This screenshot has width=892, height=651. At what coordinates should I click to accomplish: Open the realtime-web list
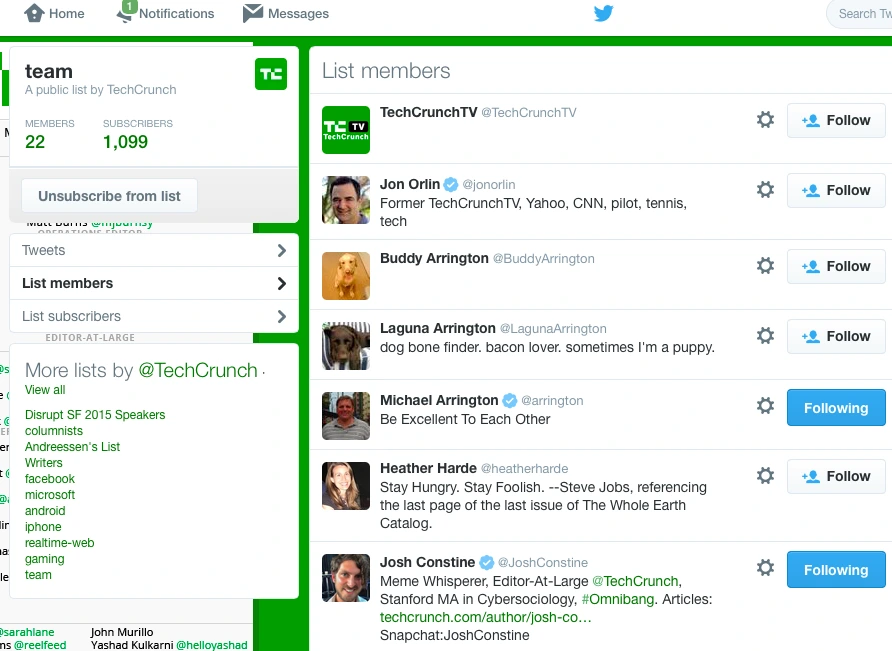coord(60,542)
